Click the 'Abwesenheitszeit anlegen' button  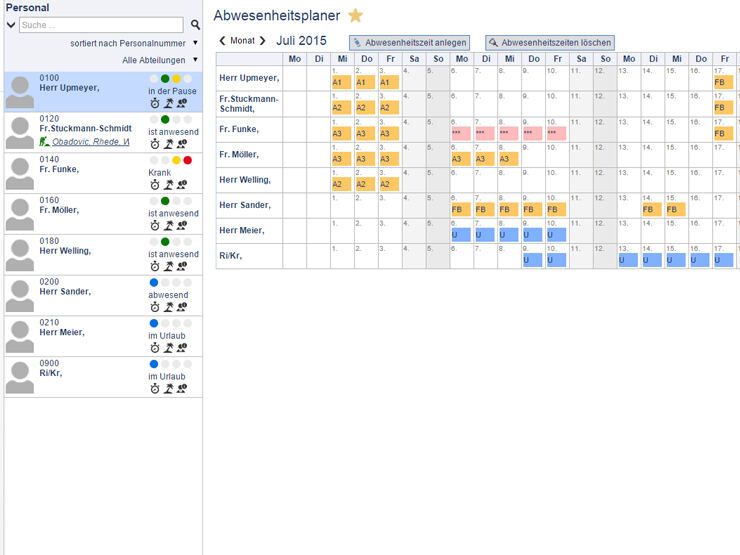(x=409, y=43)
